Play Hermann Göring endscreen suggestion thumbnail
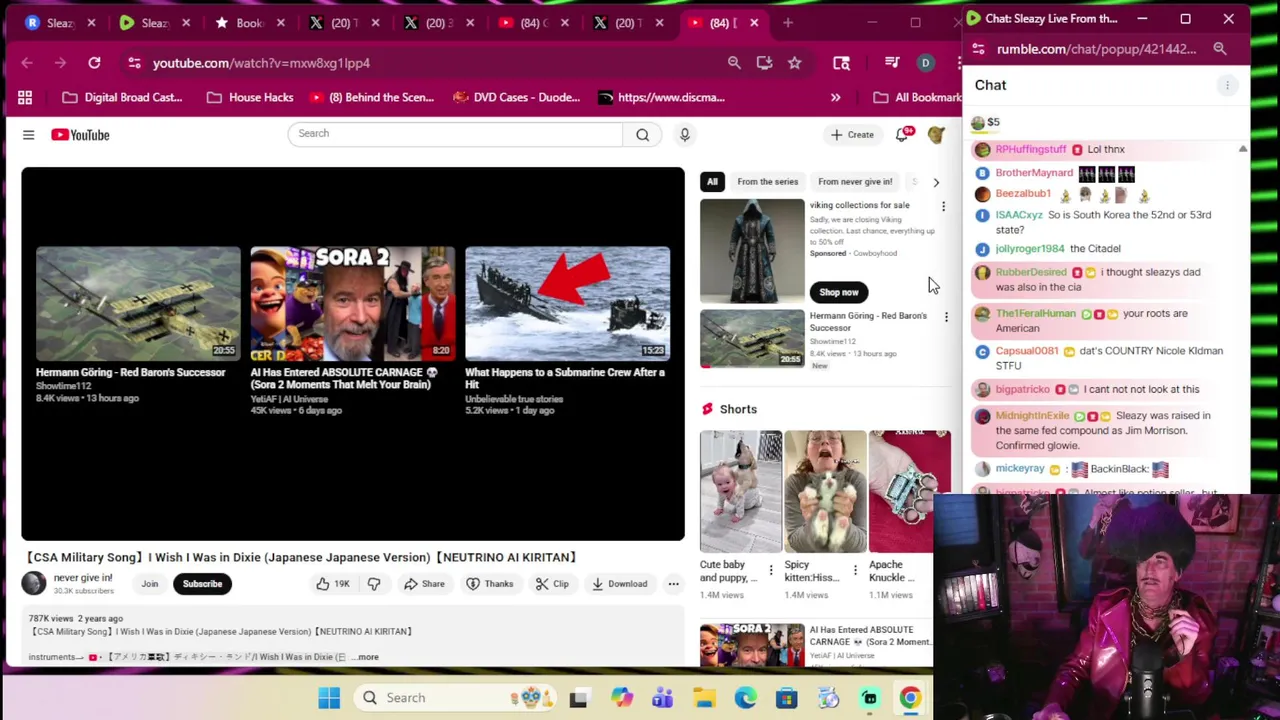The image size is (1280, 720). click(x=138, y=303)
